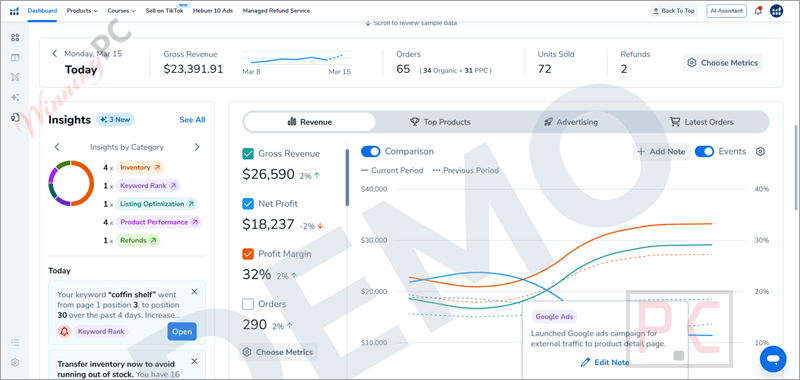Dismiss the Transfer inventory insight
The width and height of the screenshot is (800, 380).
point(194,361)
